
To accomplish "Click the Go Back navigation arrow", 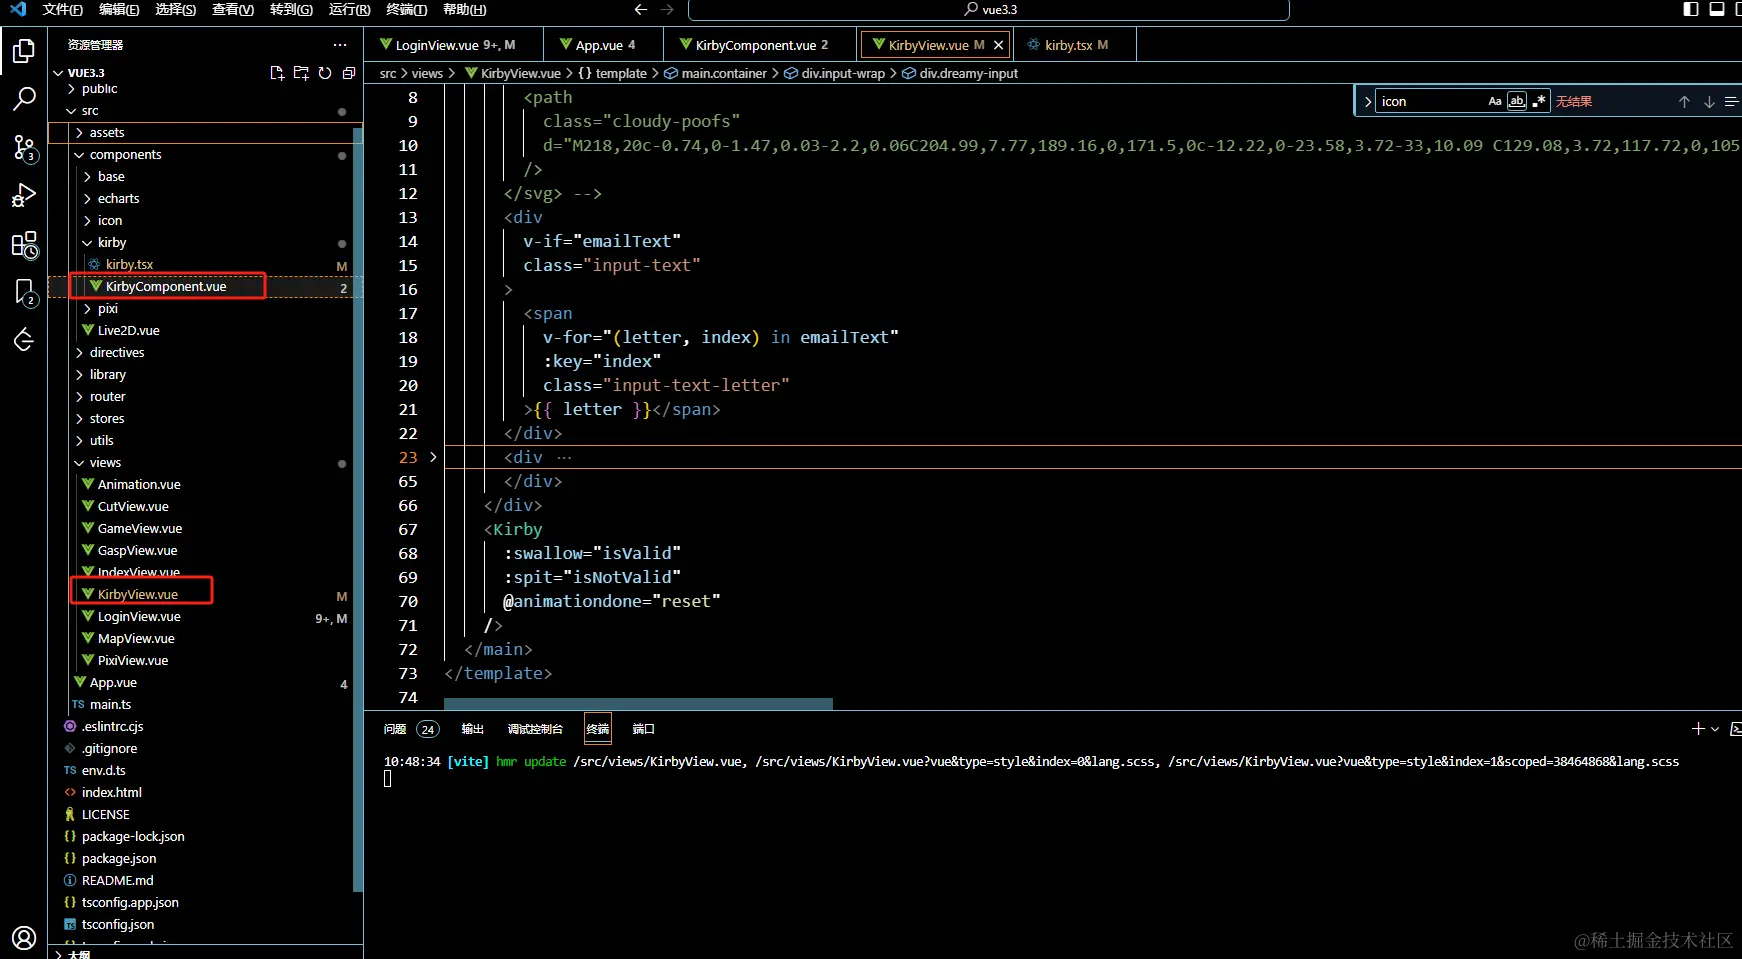I will (641, 10).
